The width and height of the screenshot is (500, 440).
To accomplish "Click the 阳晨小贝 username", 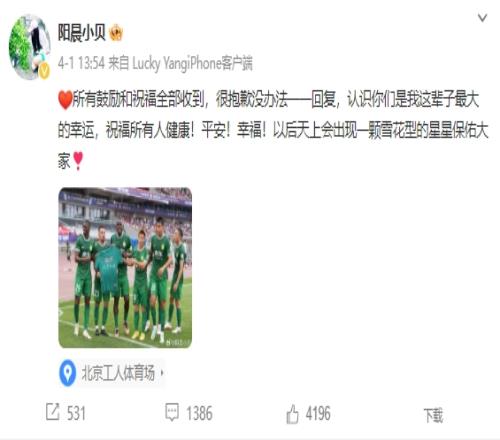I will [82, 33].
